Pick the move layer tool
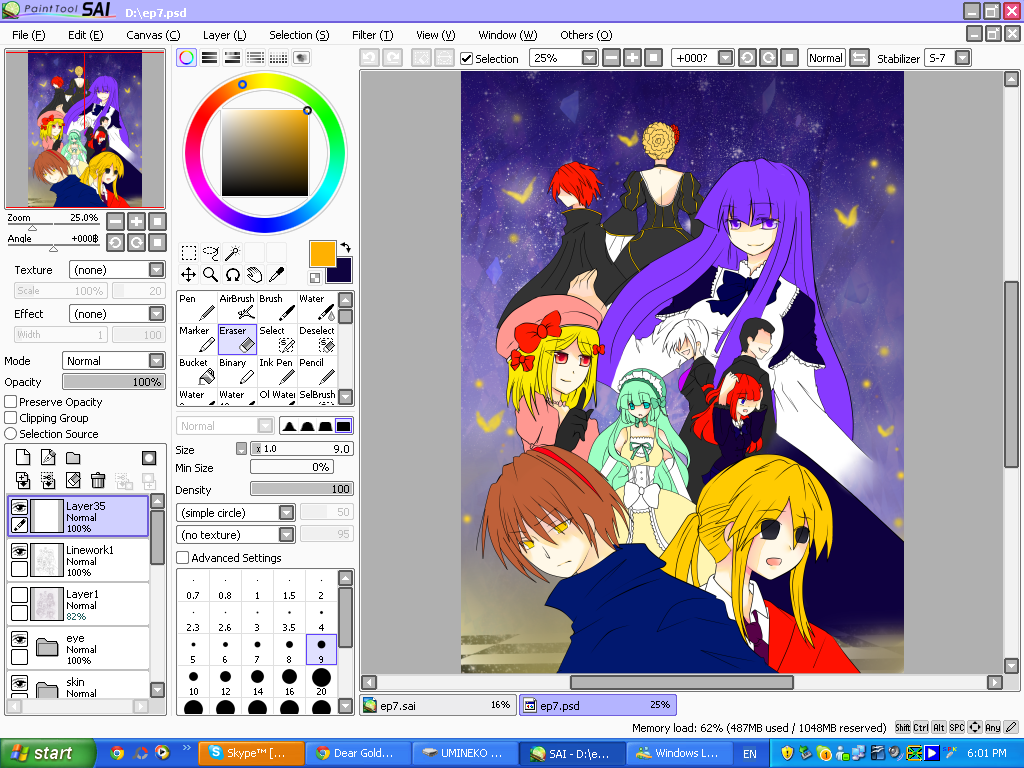The width and height of the screenshot is (1024, 768). click(x=188, y=275)
